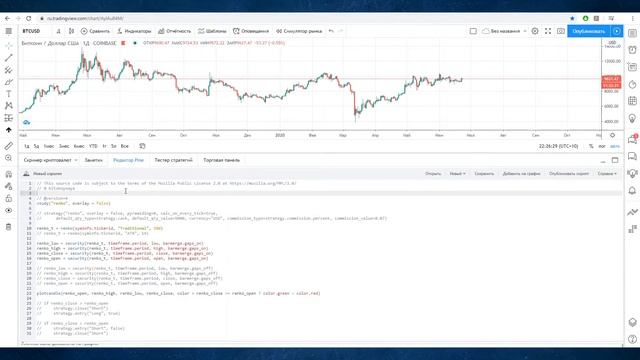Toggle percent scale mode
Image resolution: width=640 pixels, height=360 pixels.
(591, 146)
